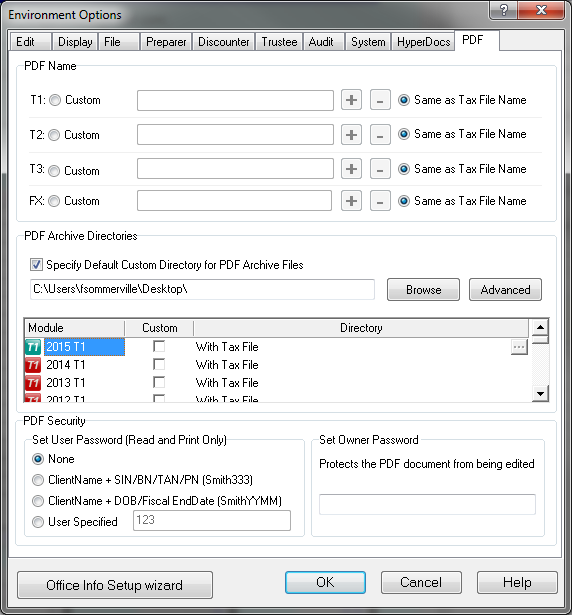Click the T2 custom PDF name field

point(235,135)
